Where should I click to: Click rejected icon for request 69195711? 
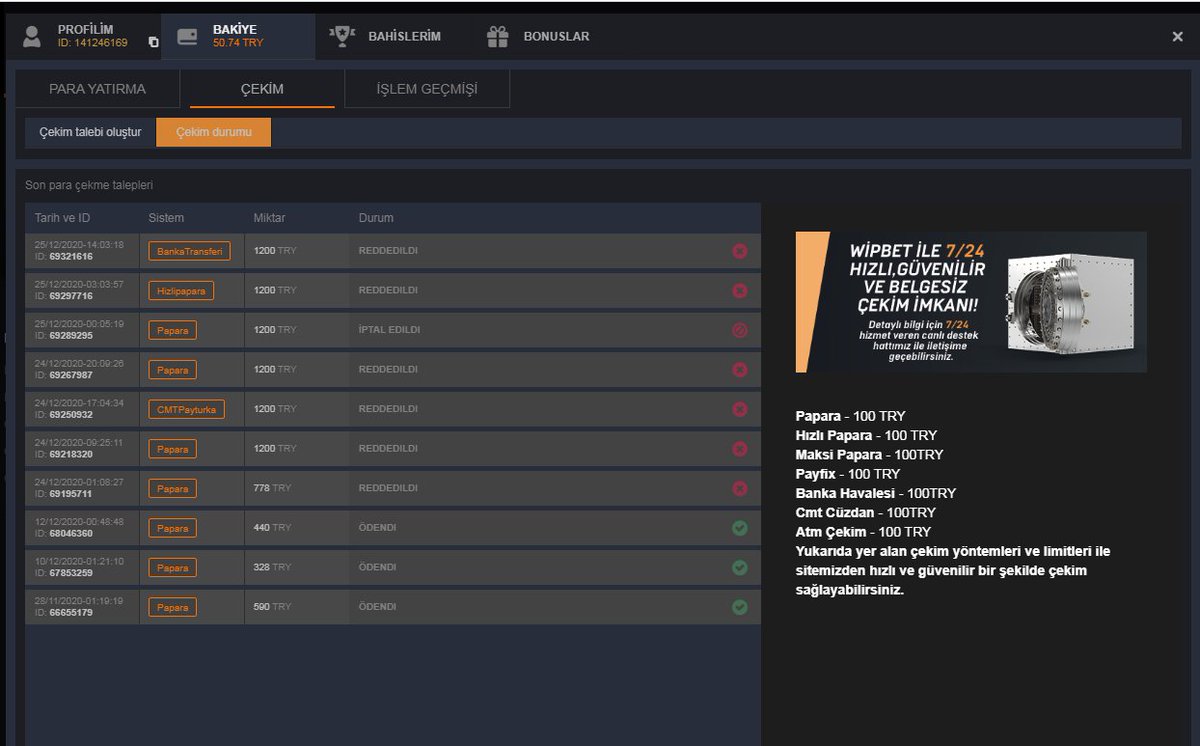(x=740, y=488)
